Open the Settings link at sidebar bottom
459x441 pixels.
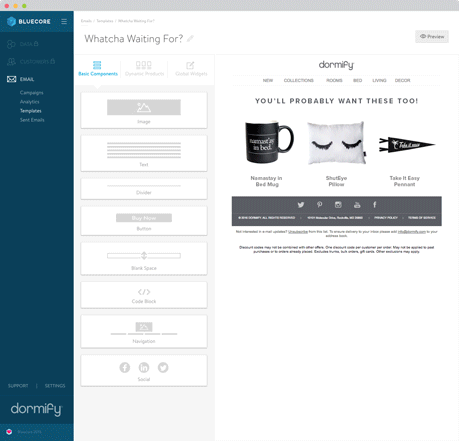point(55,386)
